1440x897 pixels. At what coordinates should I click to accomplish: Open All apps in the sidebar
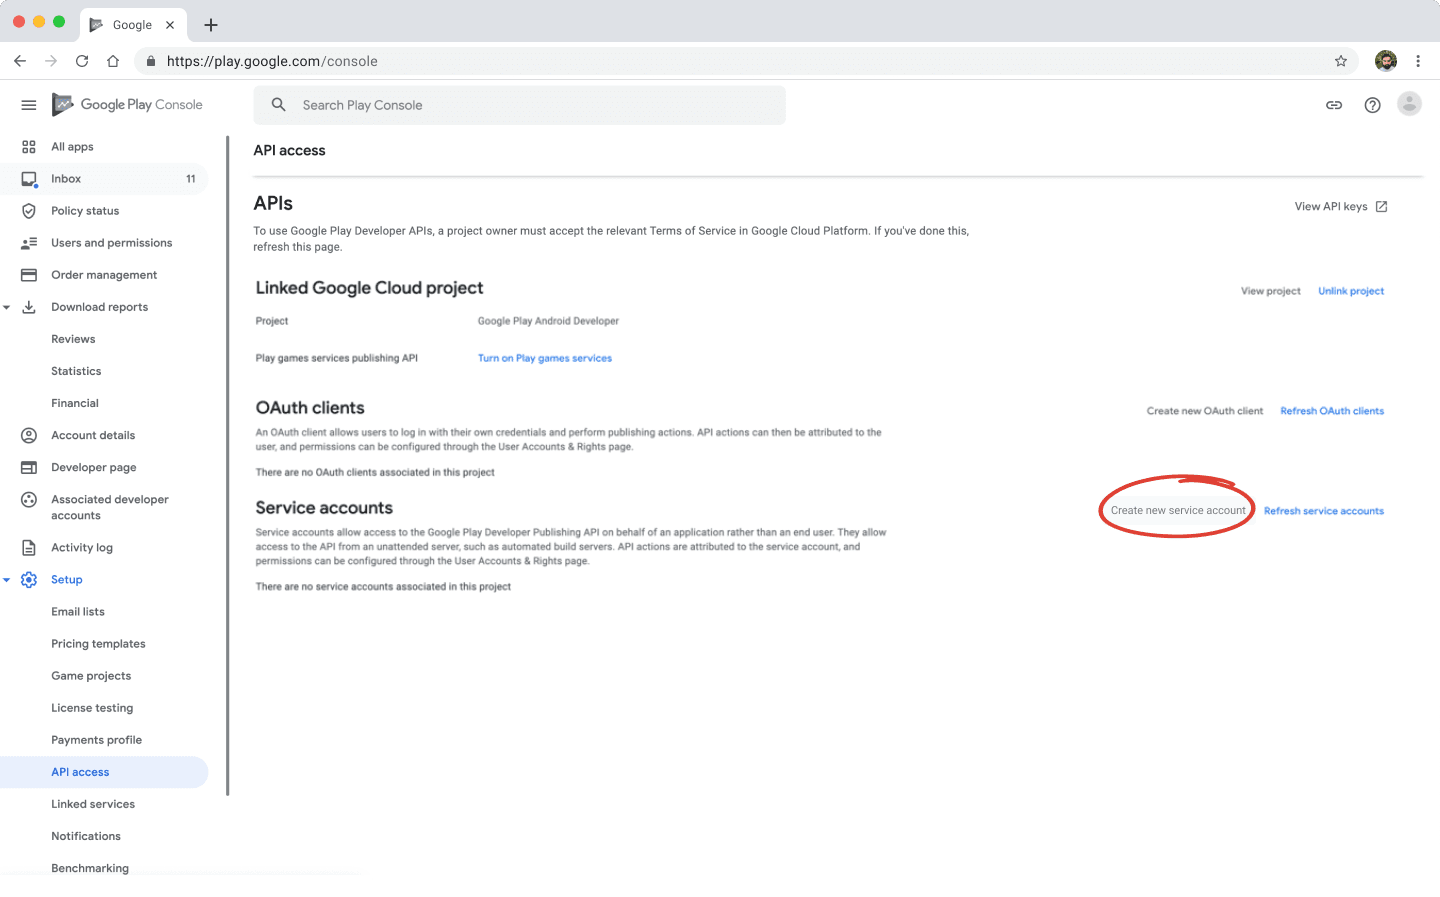(72, 147)
